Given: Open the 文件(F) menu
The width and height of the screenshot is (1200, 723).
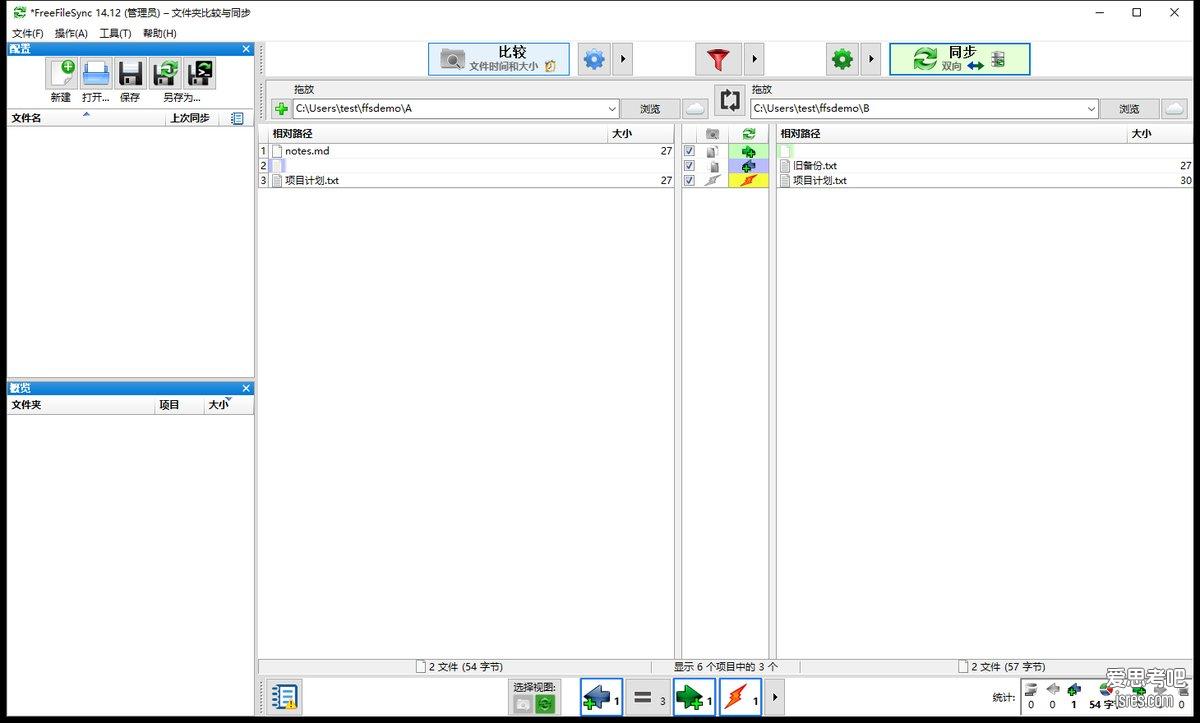Looking at the screenshot, I should click(28, 33).
